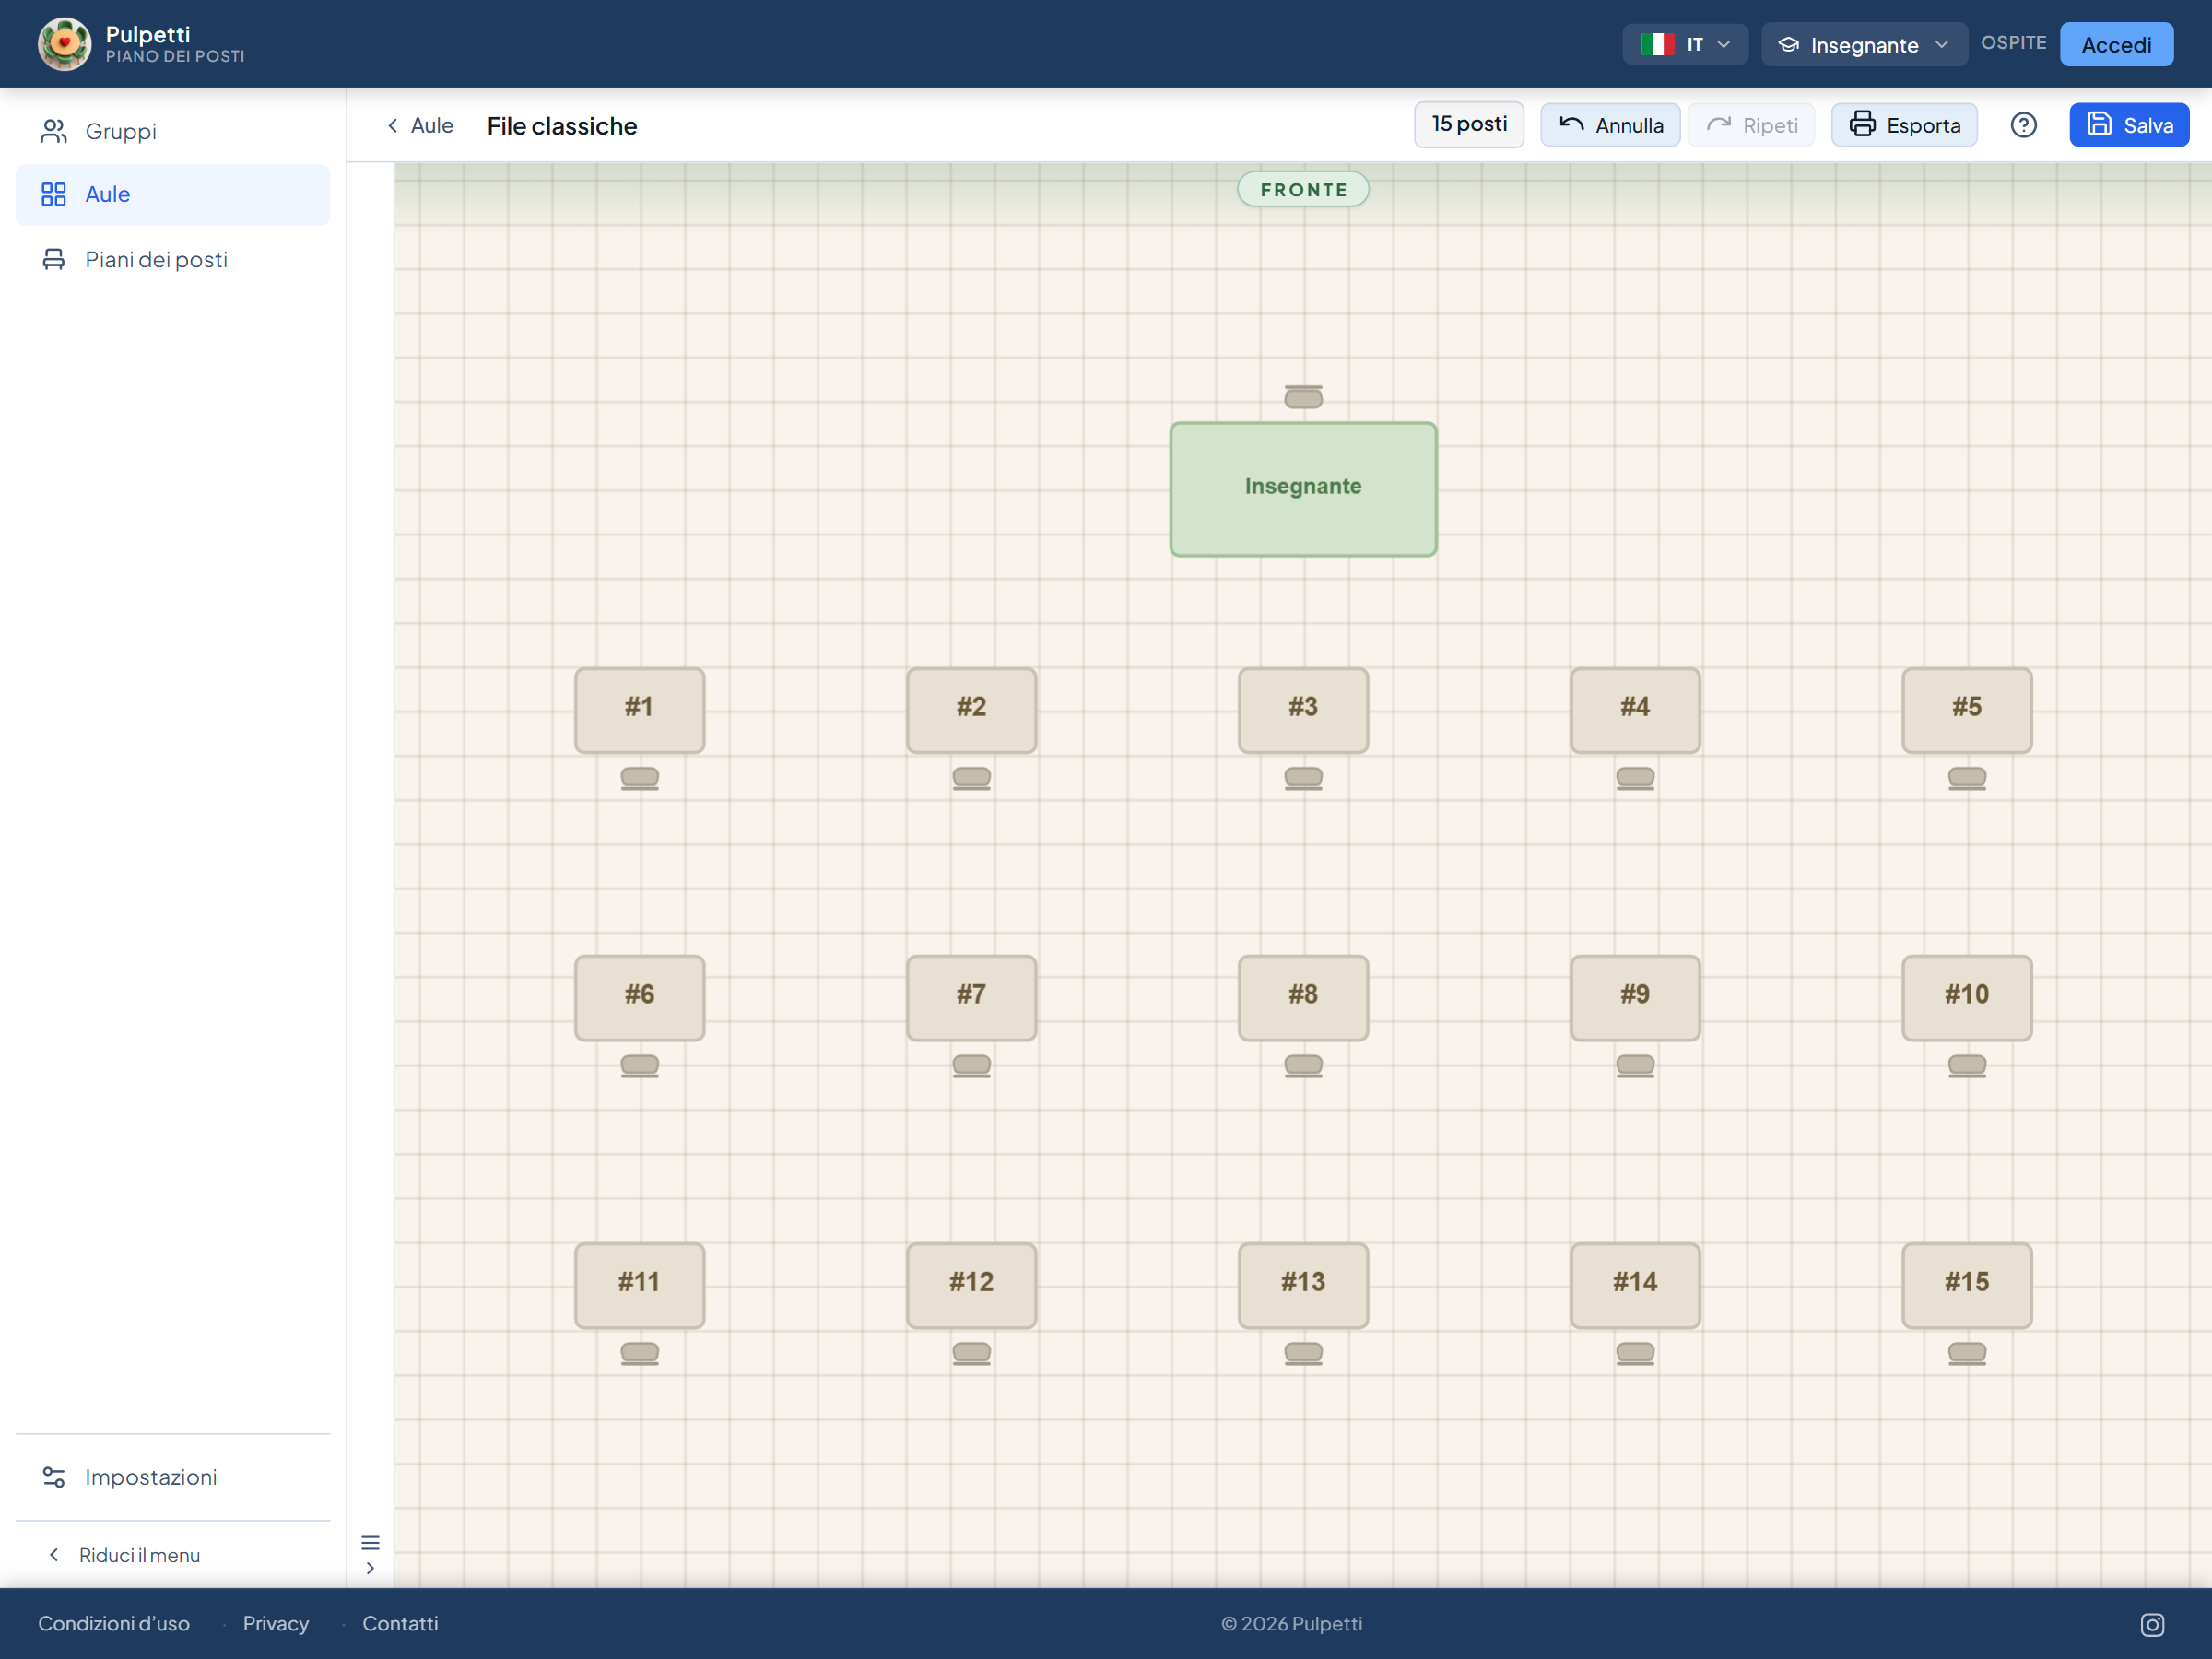Select the chair icon under desk #8
Image resolution: width=2212 pixels, height=1659 pixels.
(x=1303, y=1066)
